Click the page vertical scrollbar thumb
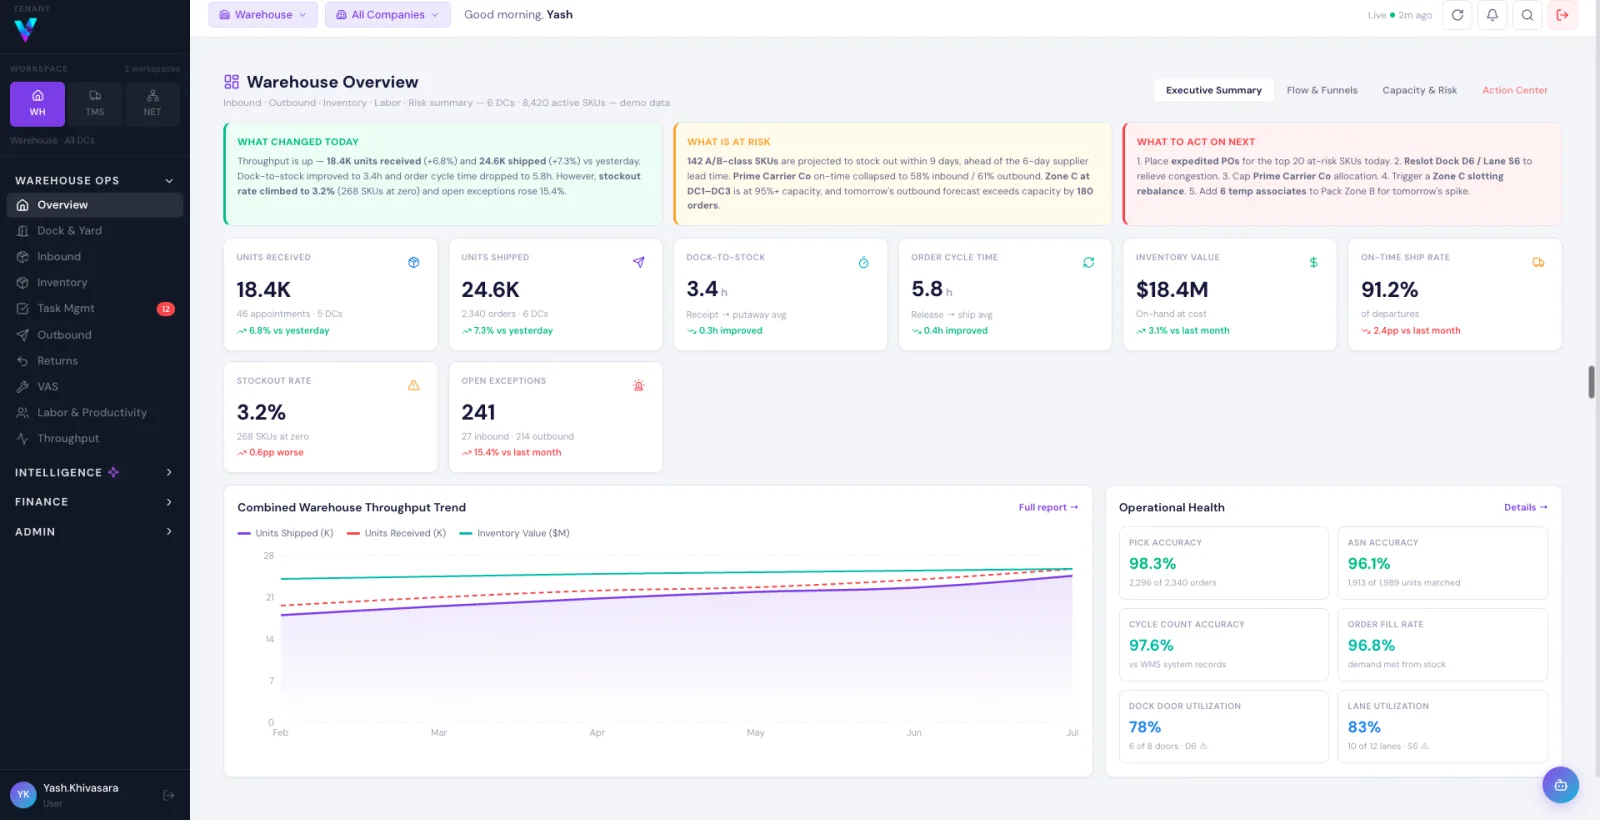 (1591, 382)
